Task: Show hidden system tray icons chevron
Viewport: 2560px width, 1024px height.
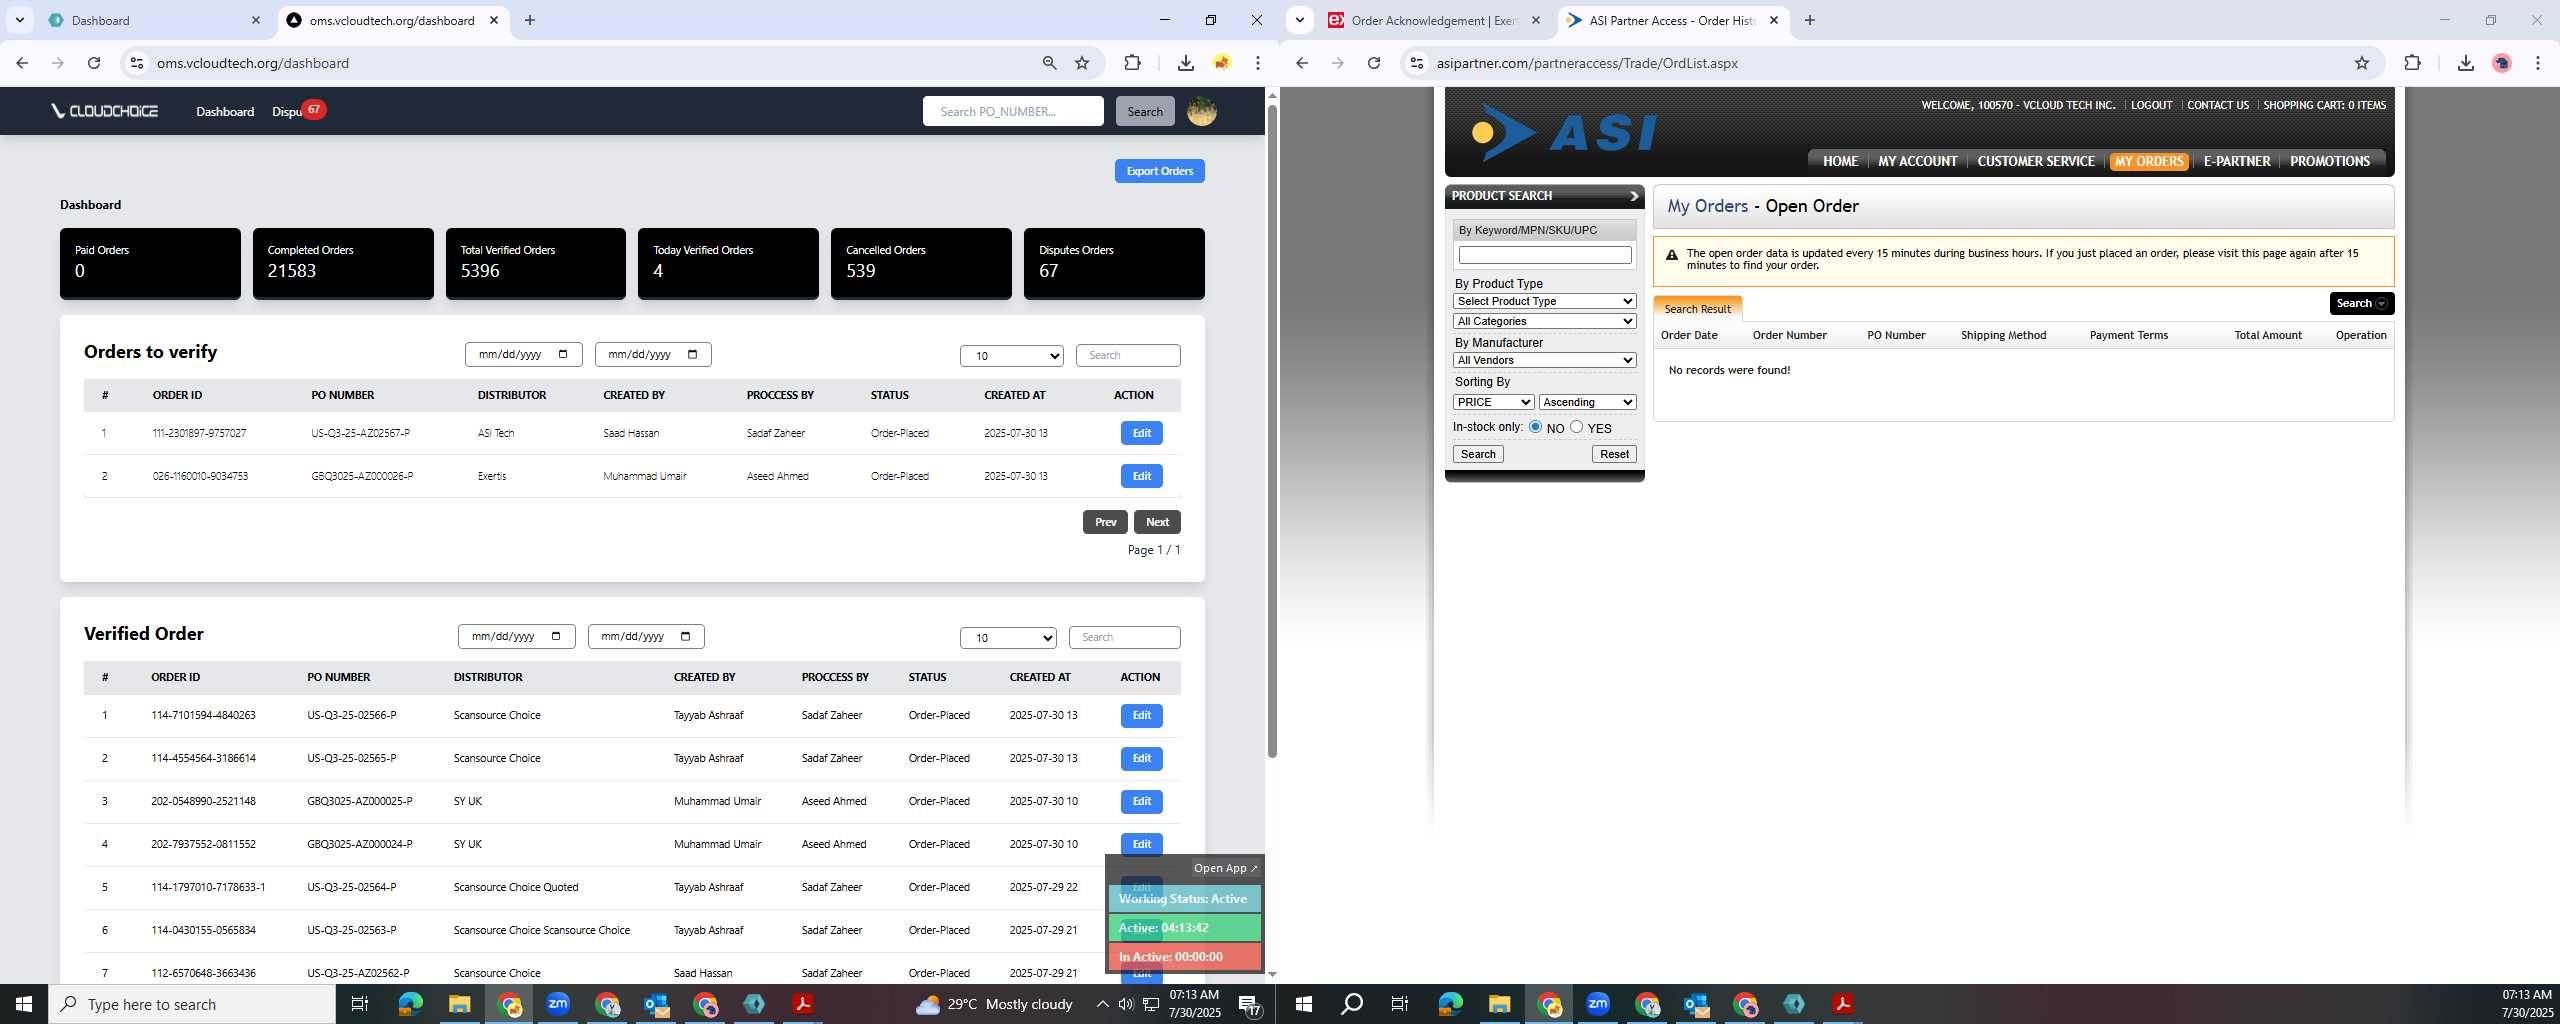Action: 1102,1004
